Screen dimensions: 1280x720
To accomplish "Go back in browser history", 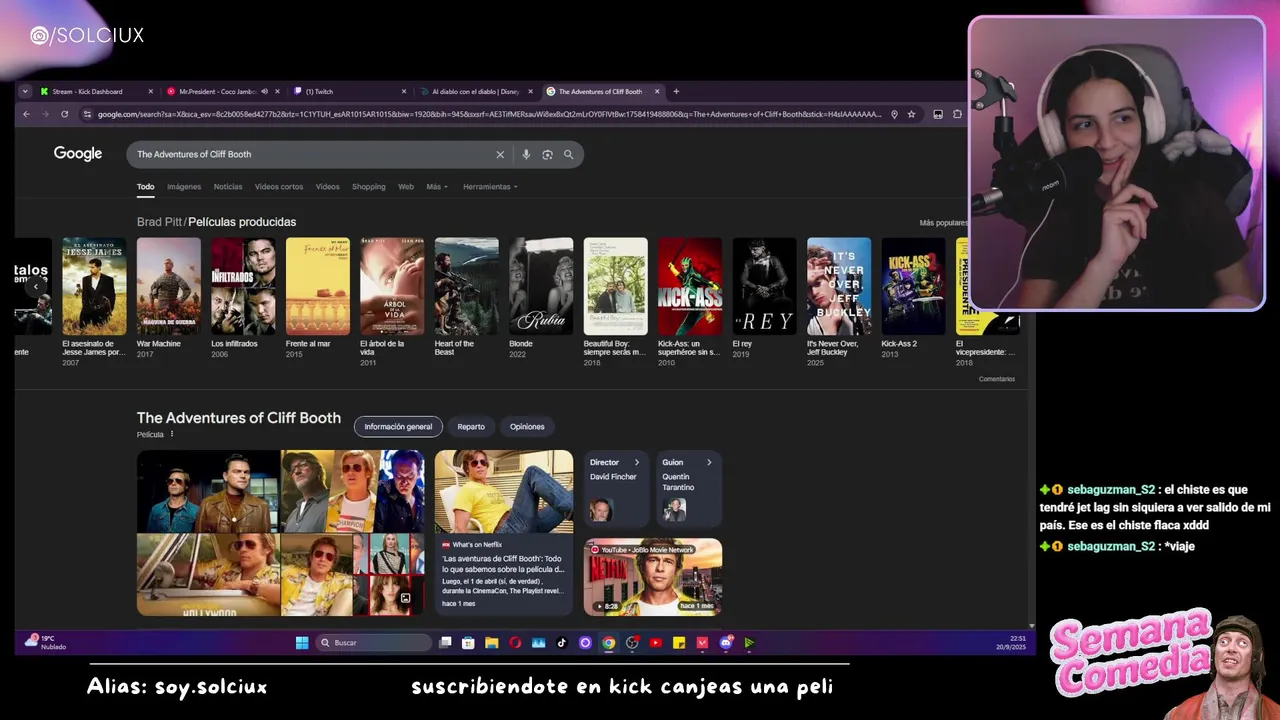I will [26, 114].
